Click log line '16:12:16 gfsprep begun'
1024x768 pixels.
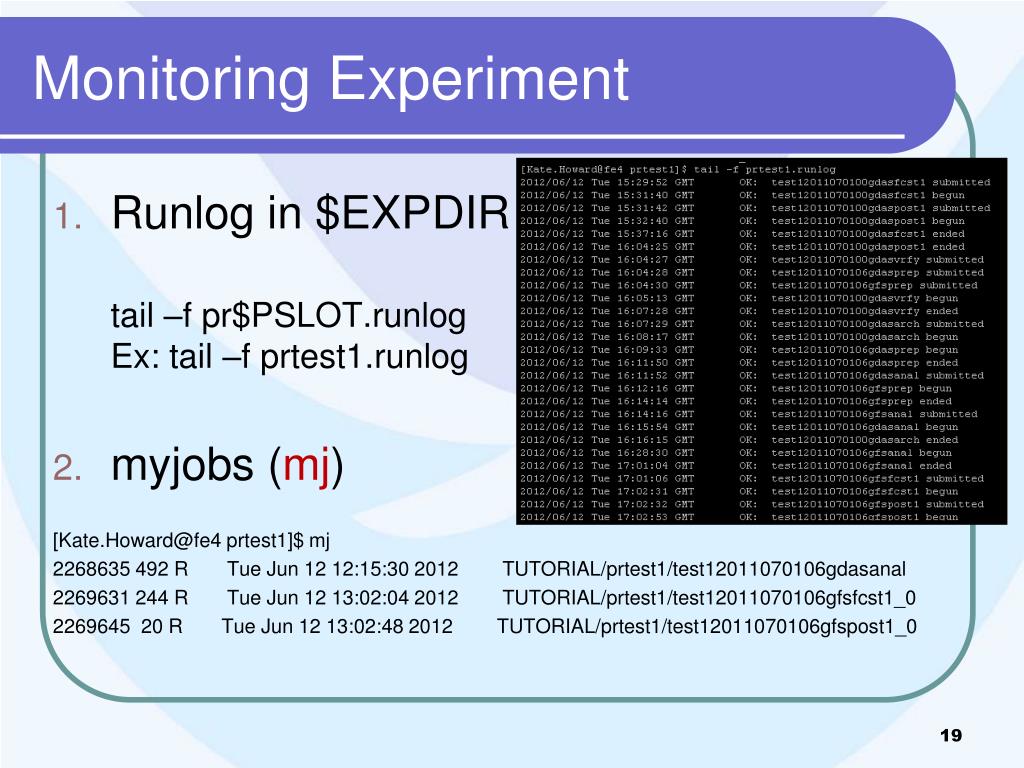(735, 388)
